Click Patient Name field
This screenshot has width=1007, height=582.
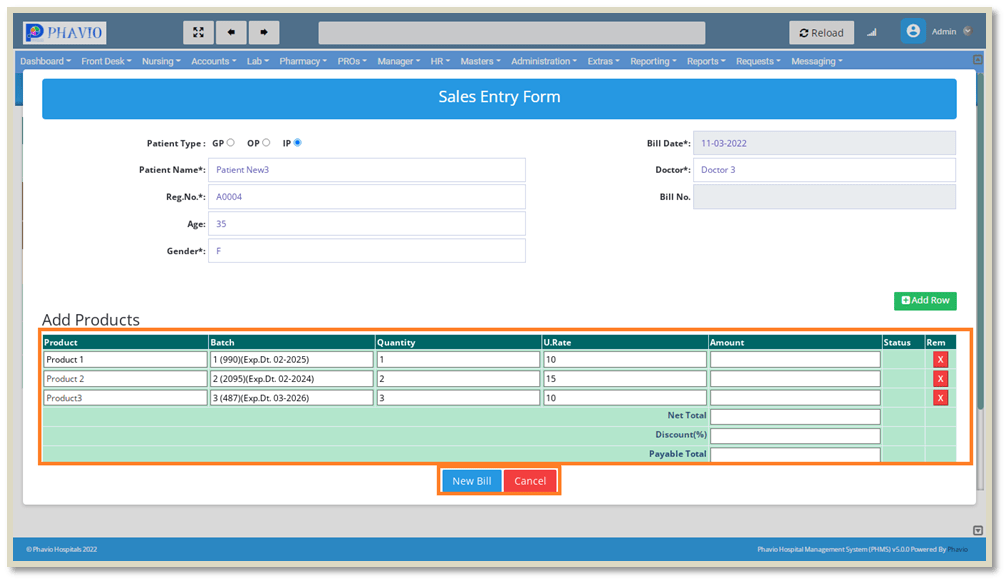click(367, 170)
